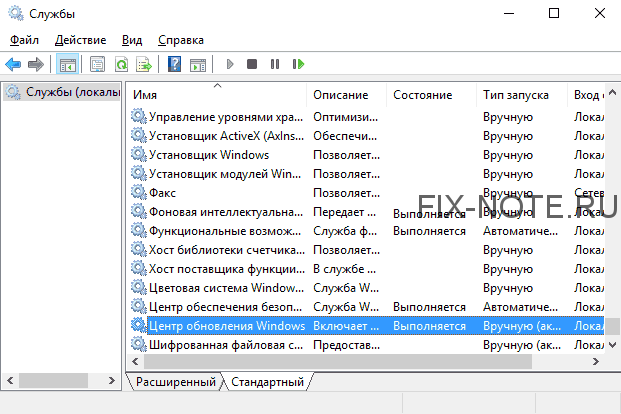Select the Факс service row
The image size is (621, 414).
tap(367, 193)
